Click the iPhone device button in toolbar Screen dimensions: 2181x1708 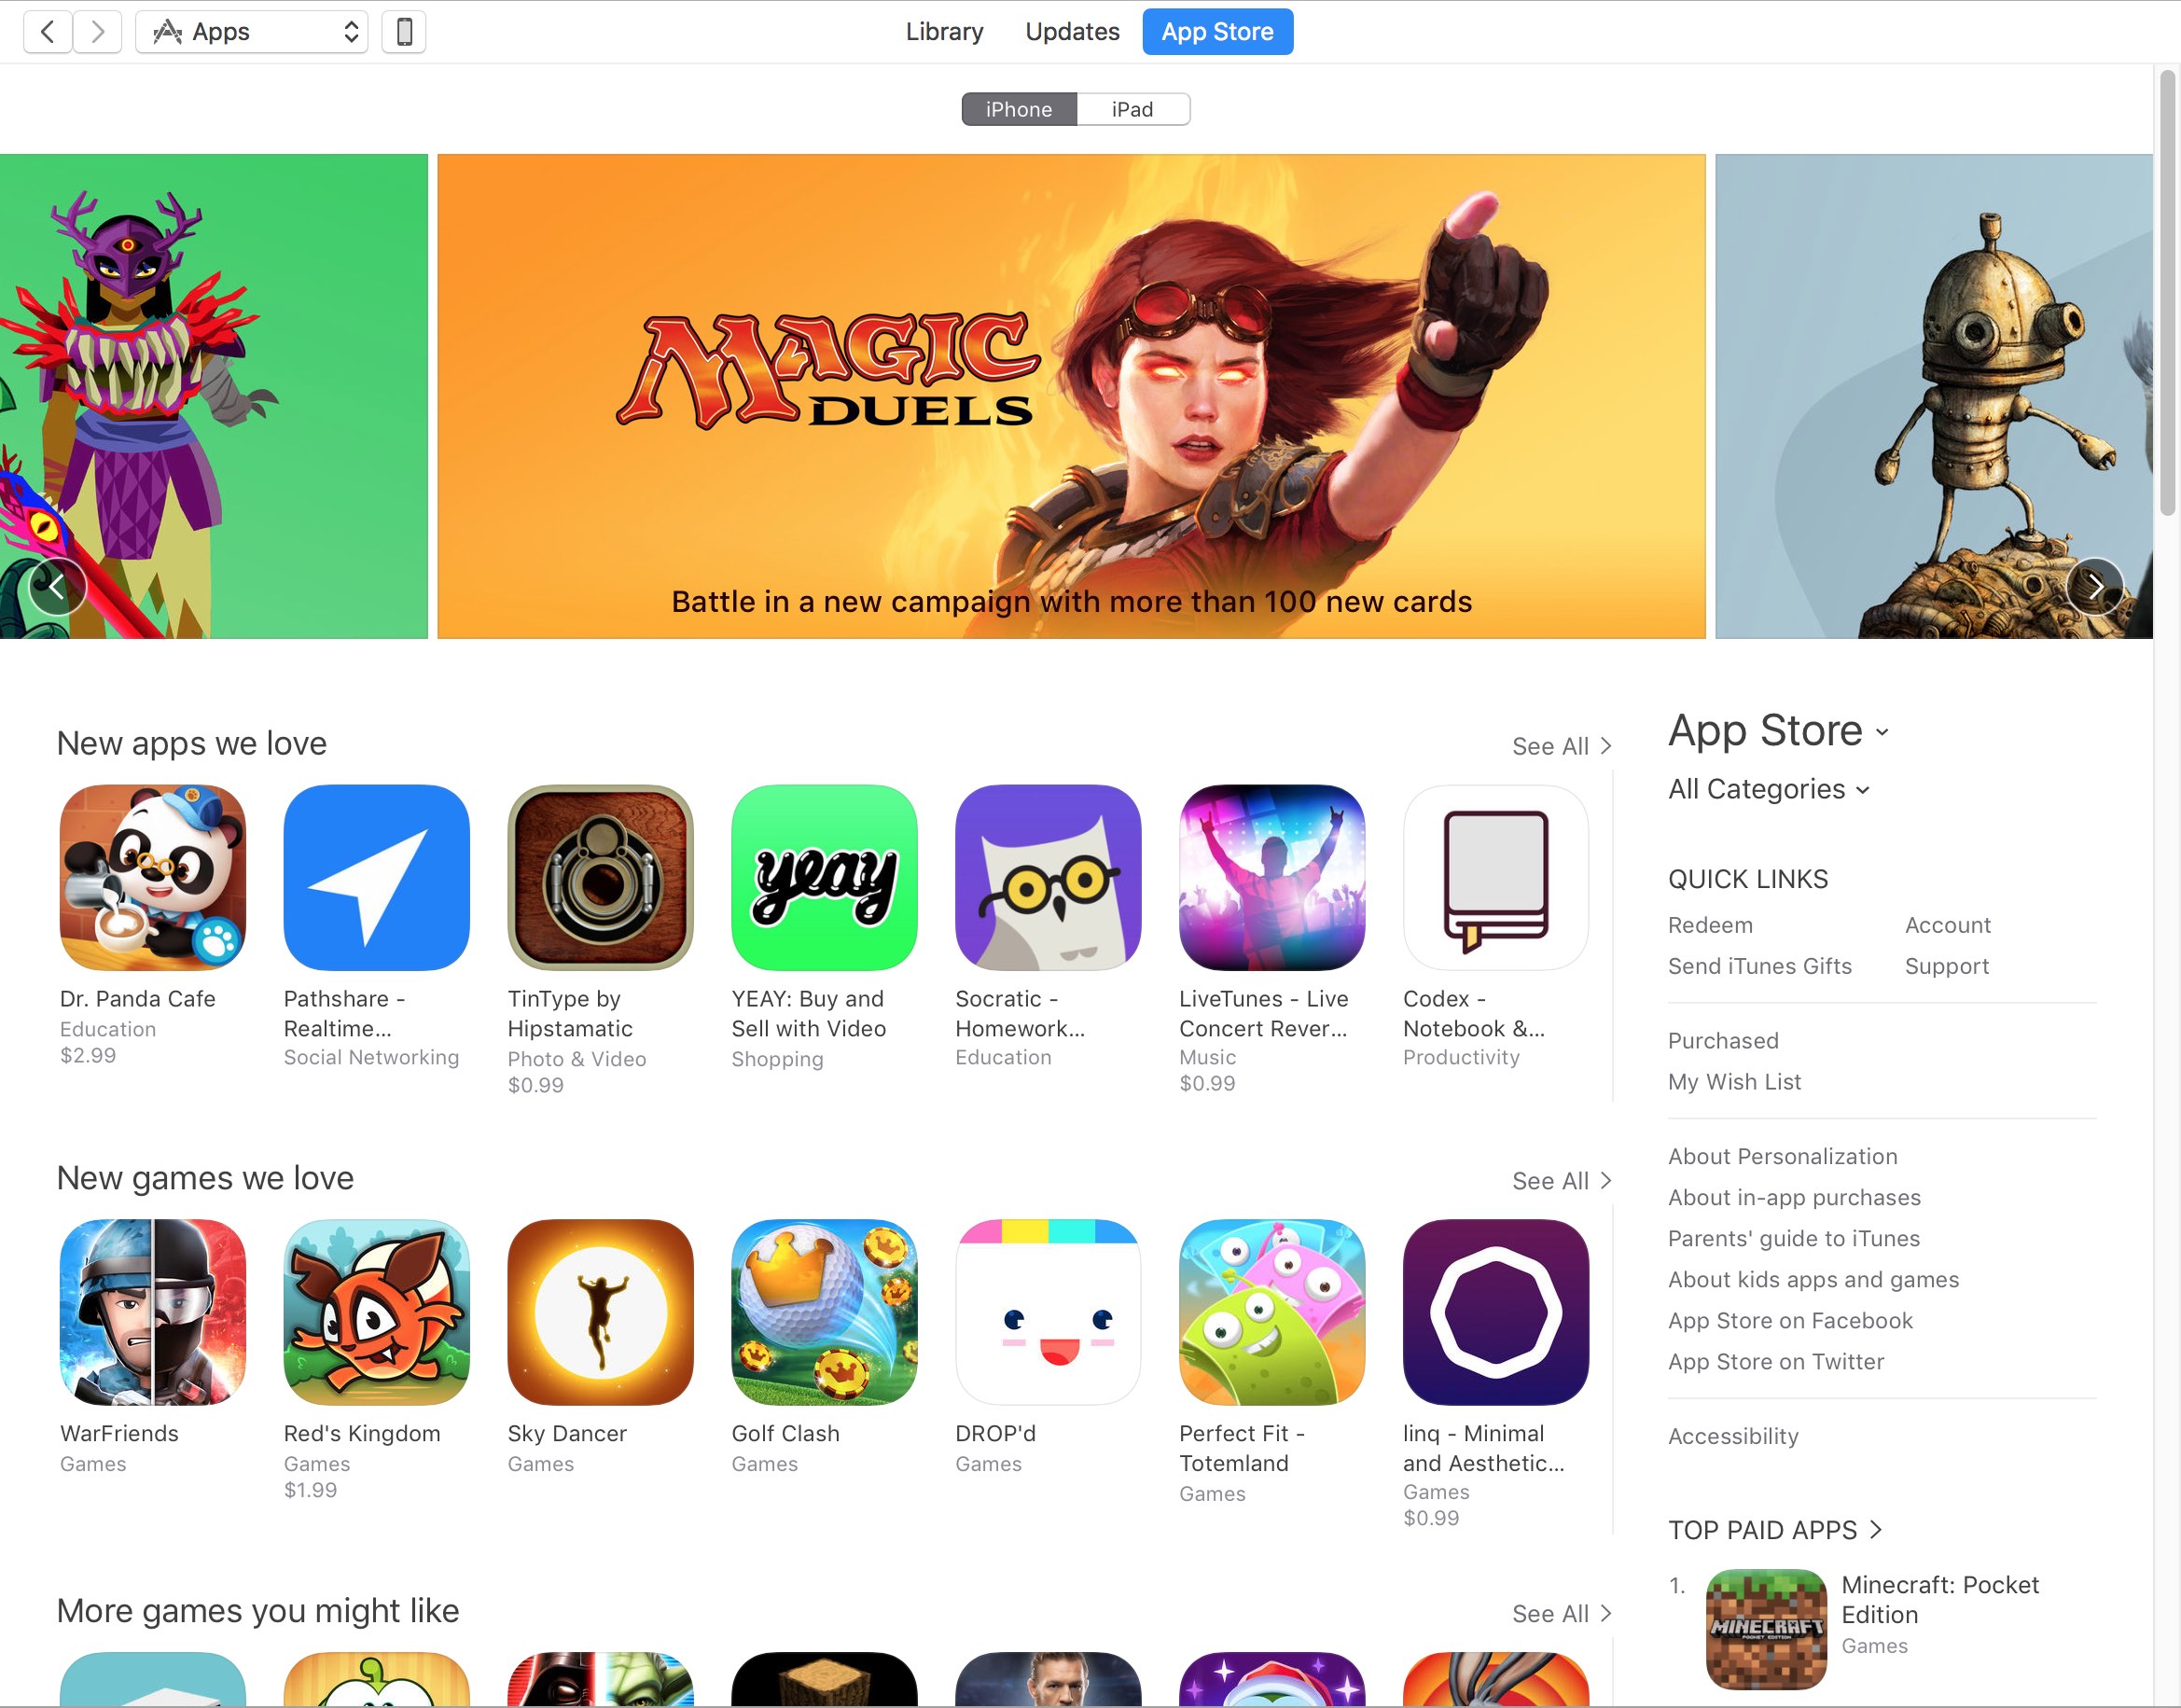[404, 32]
